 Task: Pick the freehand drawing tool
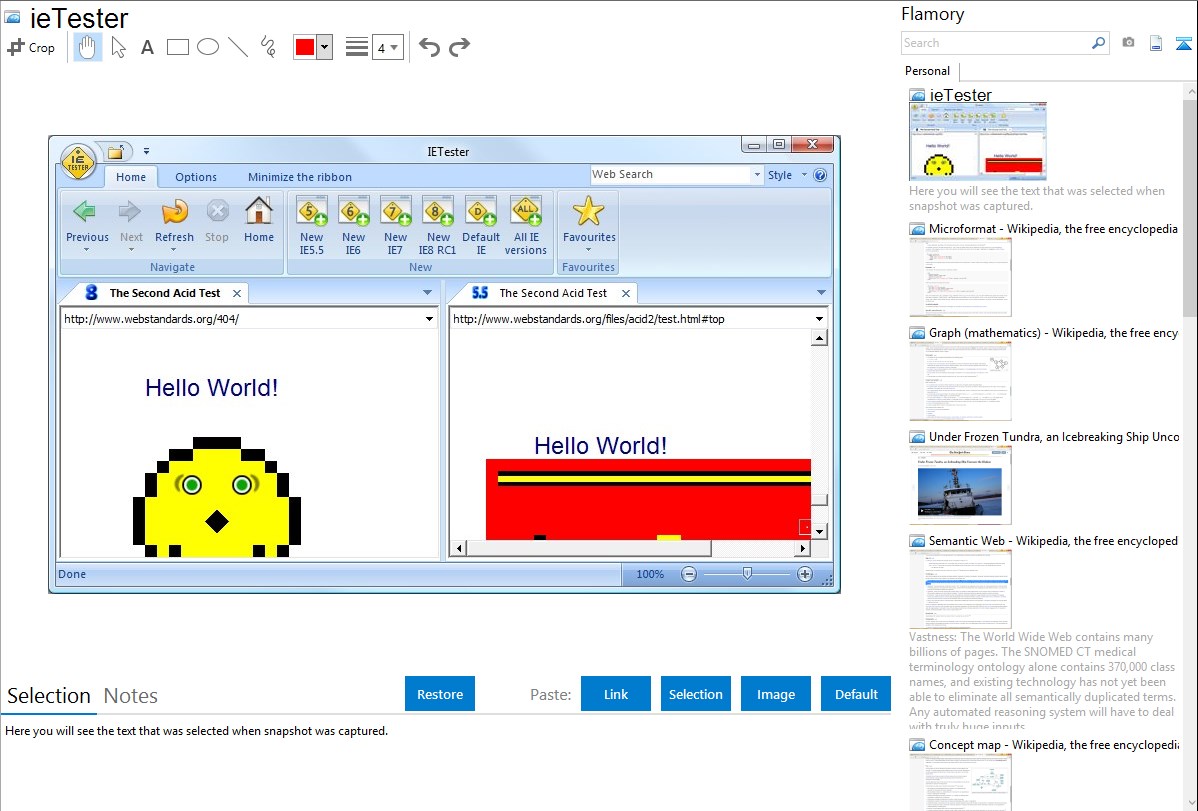[x=268, y=47]
